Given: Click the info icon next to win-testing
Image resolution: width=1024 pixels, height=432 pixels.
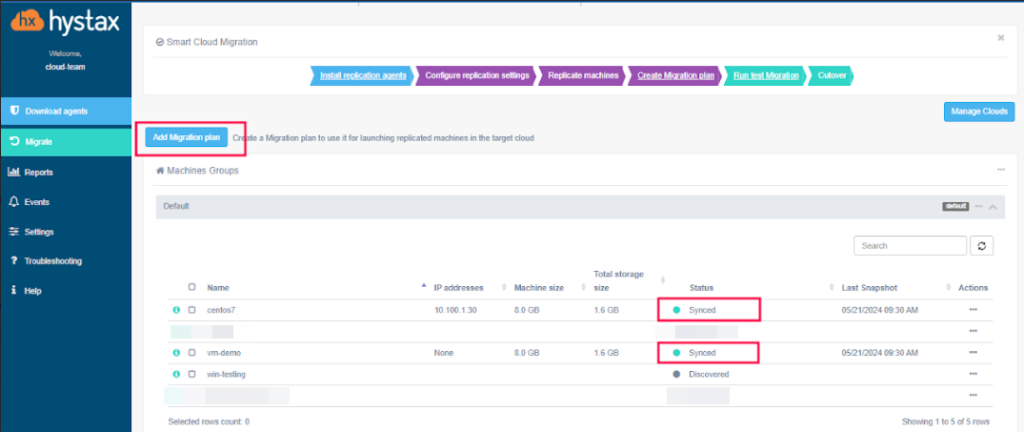Looking at the screenshot, I should 177,374.
